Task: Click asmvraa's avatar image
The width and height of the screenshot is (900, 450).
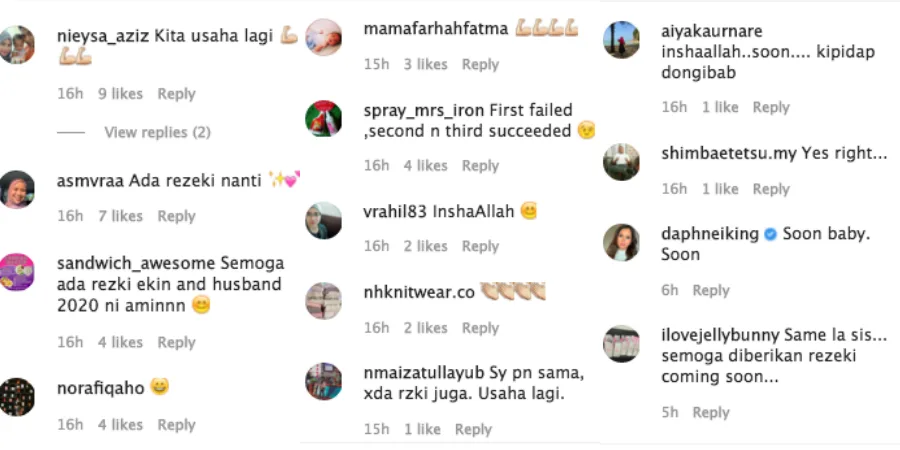Action: [16, 189]
